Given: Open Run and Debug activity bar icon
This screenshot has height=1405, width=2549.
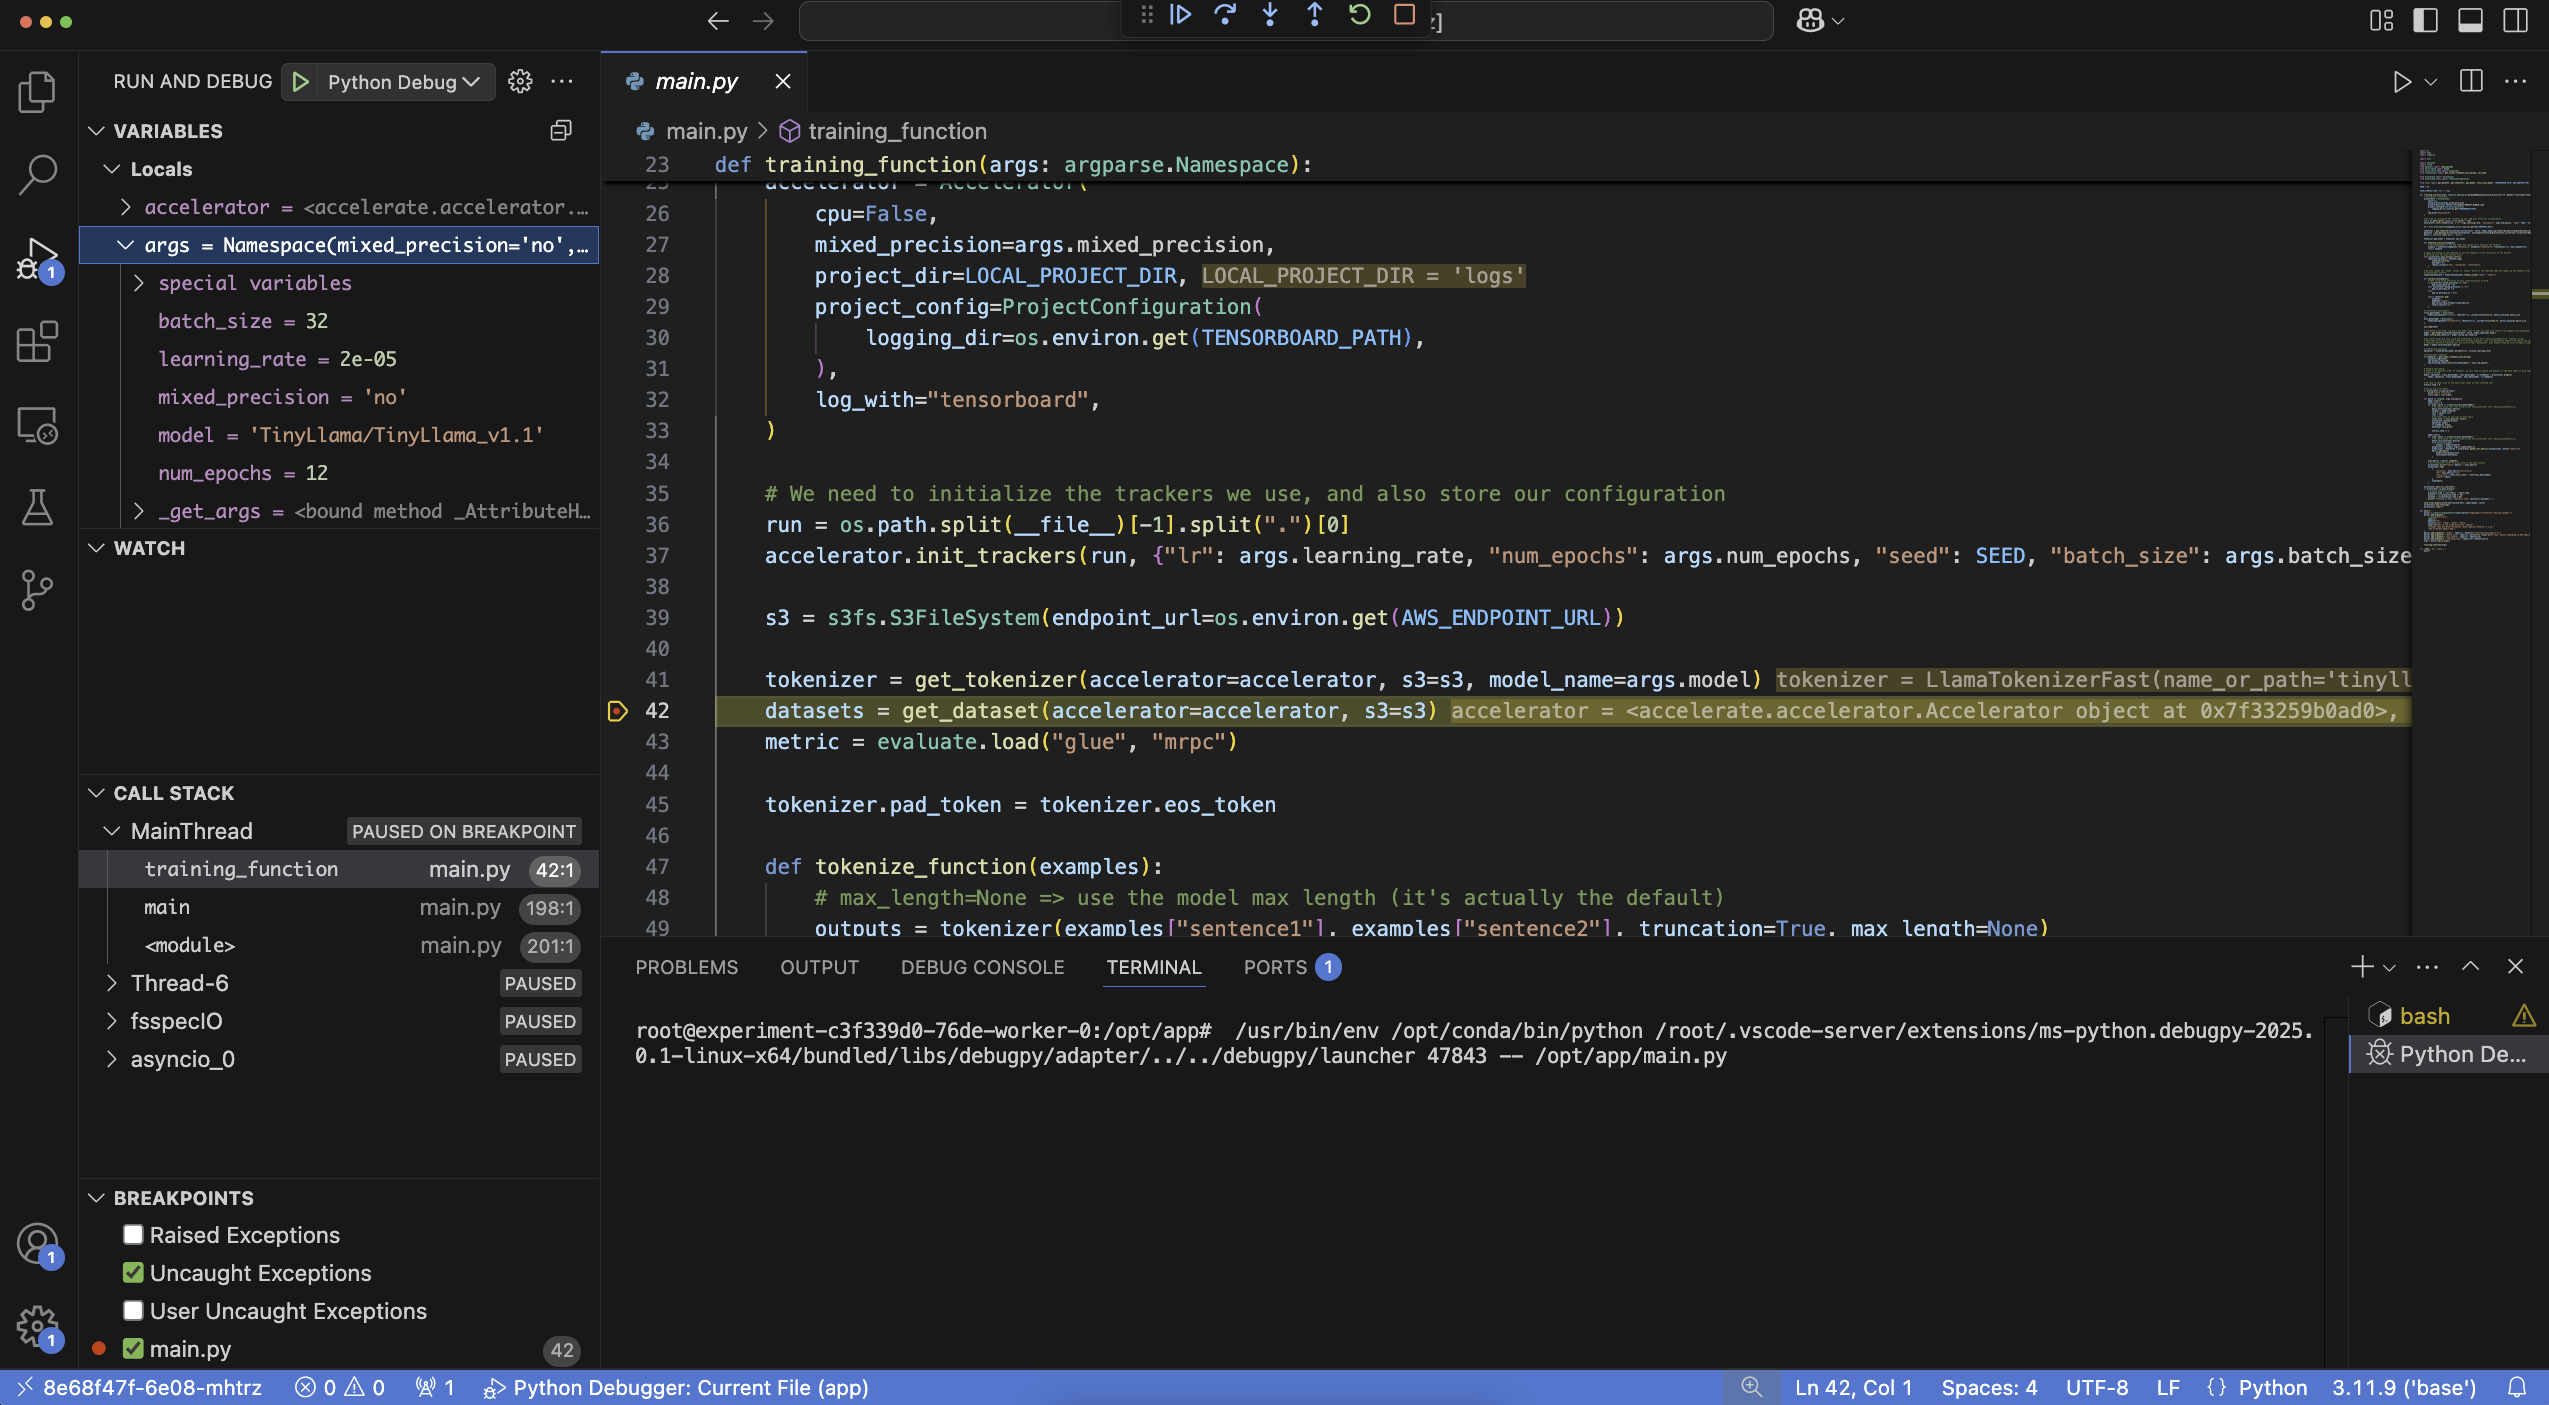Looking at the screenshot, I should [x=37, y=259].
